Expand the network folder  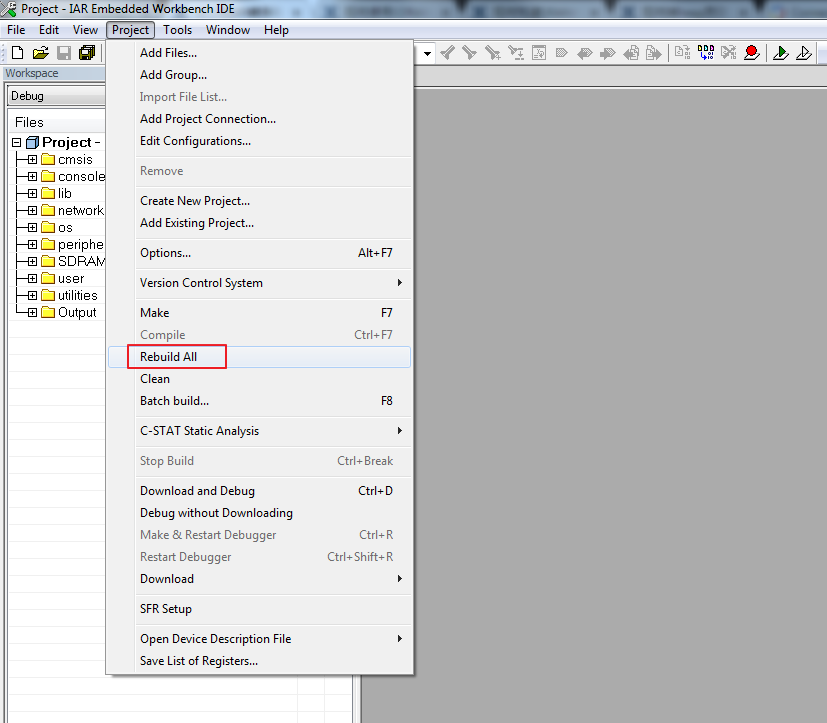click(x=32, y=210)
